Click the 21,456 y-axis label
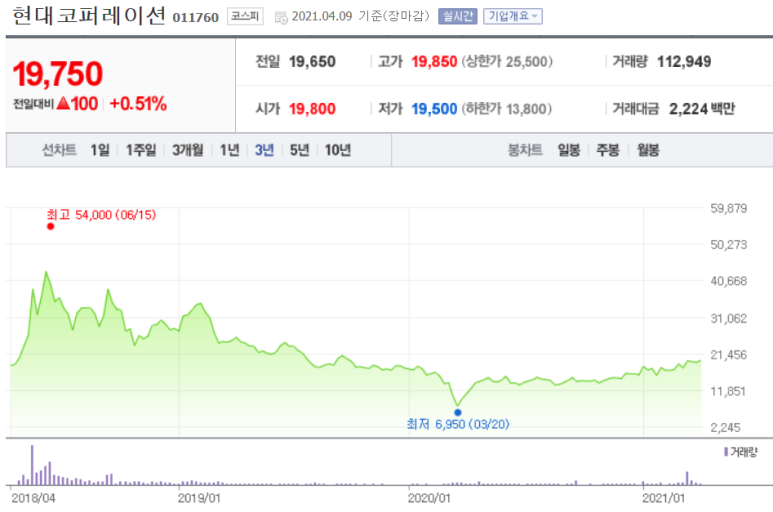 [x=729, y=355]
